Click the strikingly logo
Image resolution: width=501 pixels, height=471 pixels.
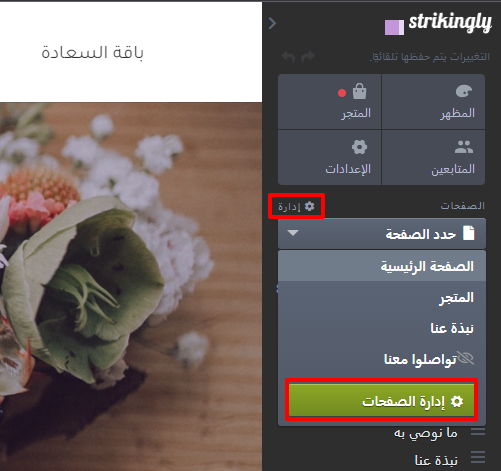438,24
